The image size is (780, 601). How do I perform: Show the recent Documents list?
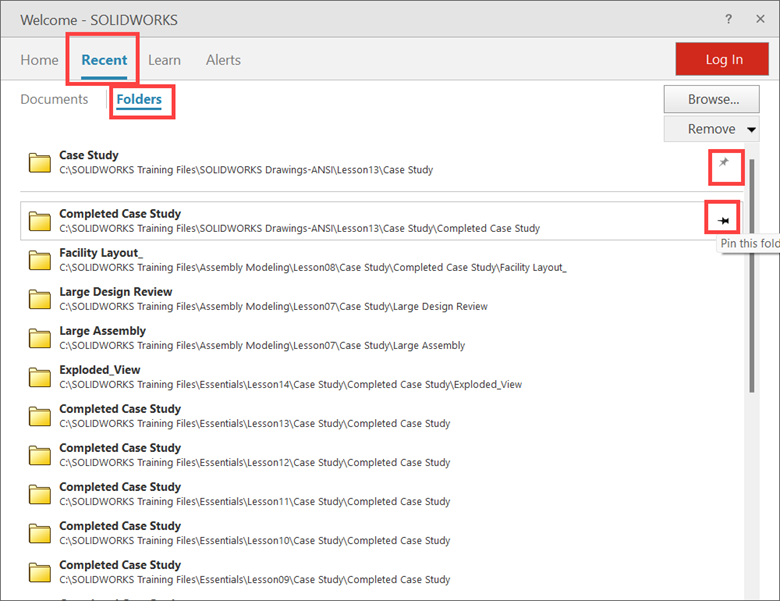click(54, 100)
